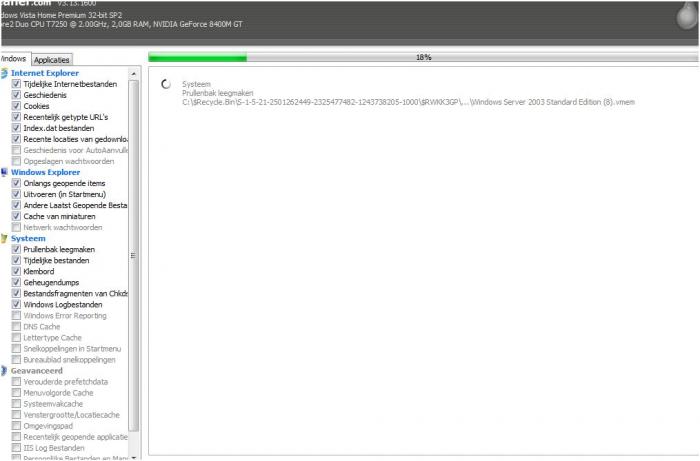The image size is (700, 461).
Task: Click the spinning progress indicator icon
Action: pos(166,84)
